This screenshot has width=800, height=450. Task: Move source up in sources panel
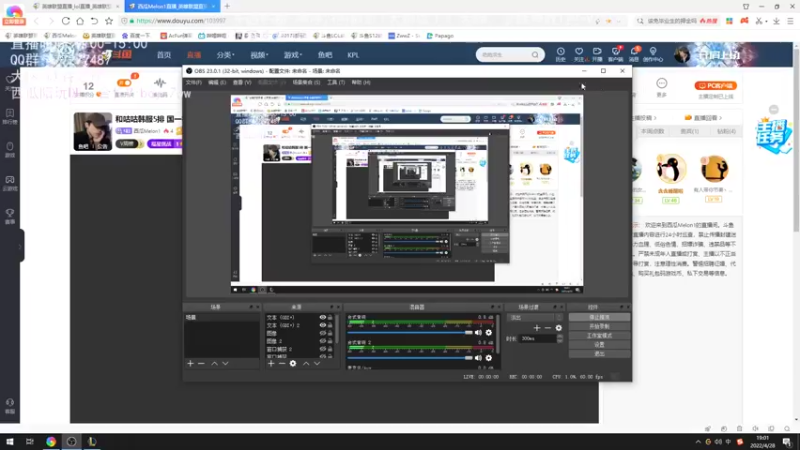pos(306,363)
